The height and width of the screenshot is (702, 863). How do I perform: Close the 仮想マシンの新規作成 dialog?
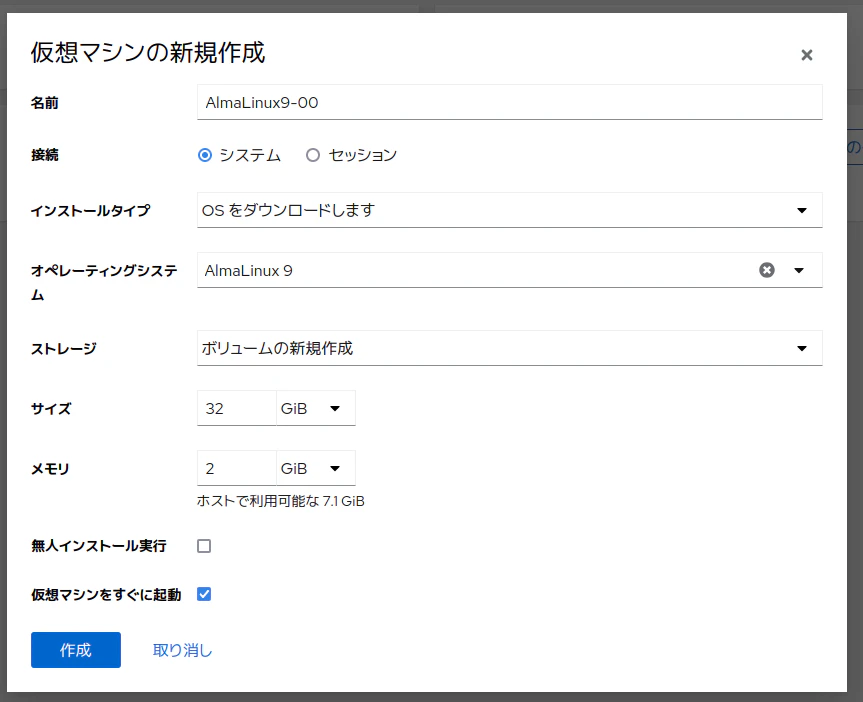[806, 55]
